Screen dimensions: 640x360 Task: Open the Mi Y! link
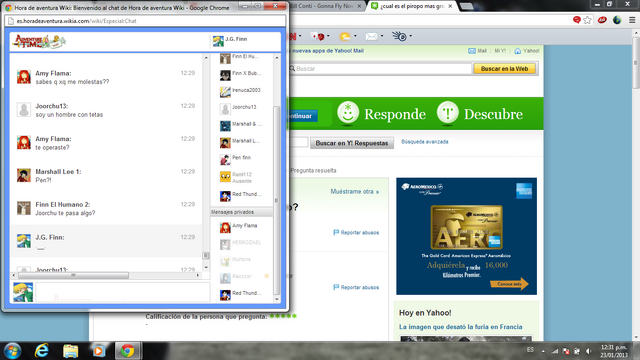(x=500, y=51)
